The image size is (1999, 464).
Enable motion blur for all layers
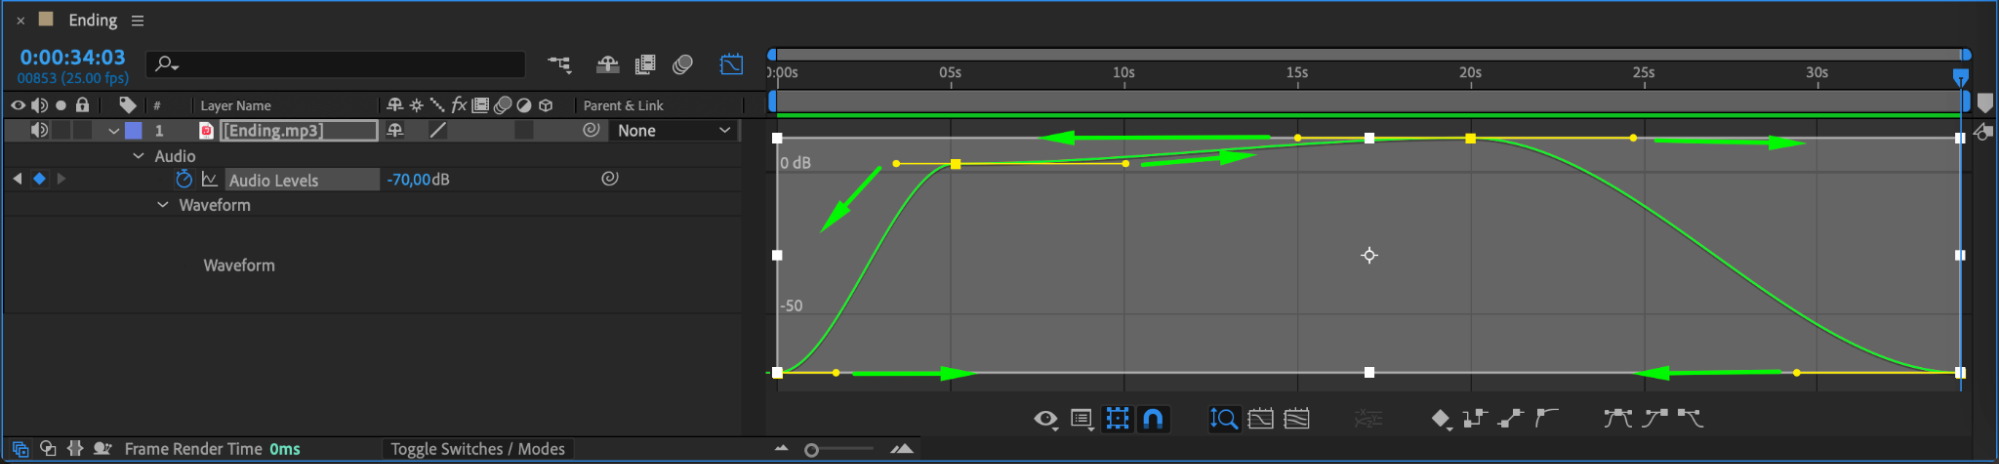(683, 65)
